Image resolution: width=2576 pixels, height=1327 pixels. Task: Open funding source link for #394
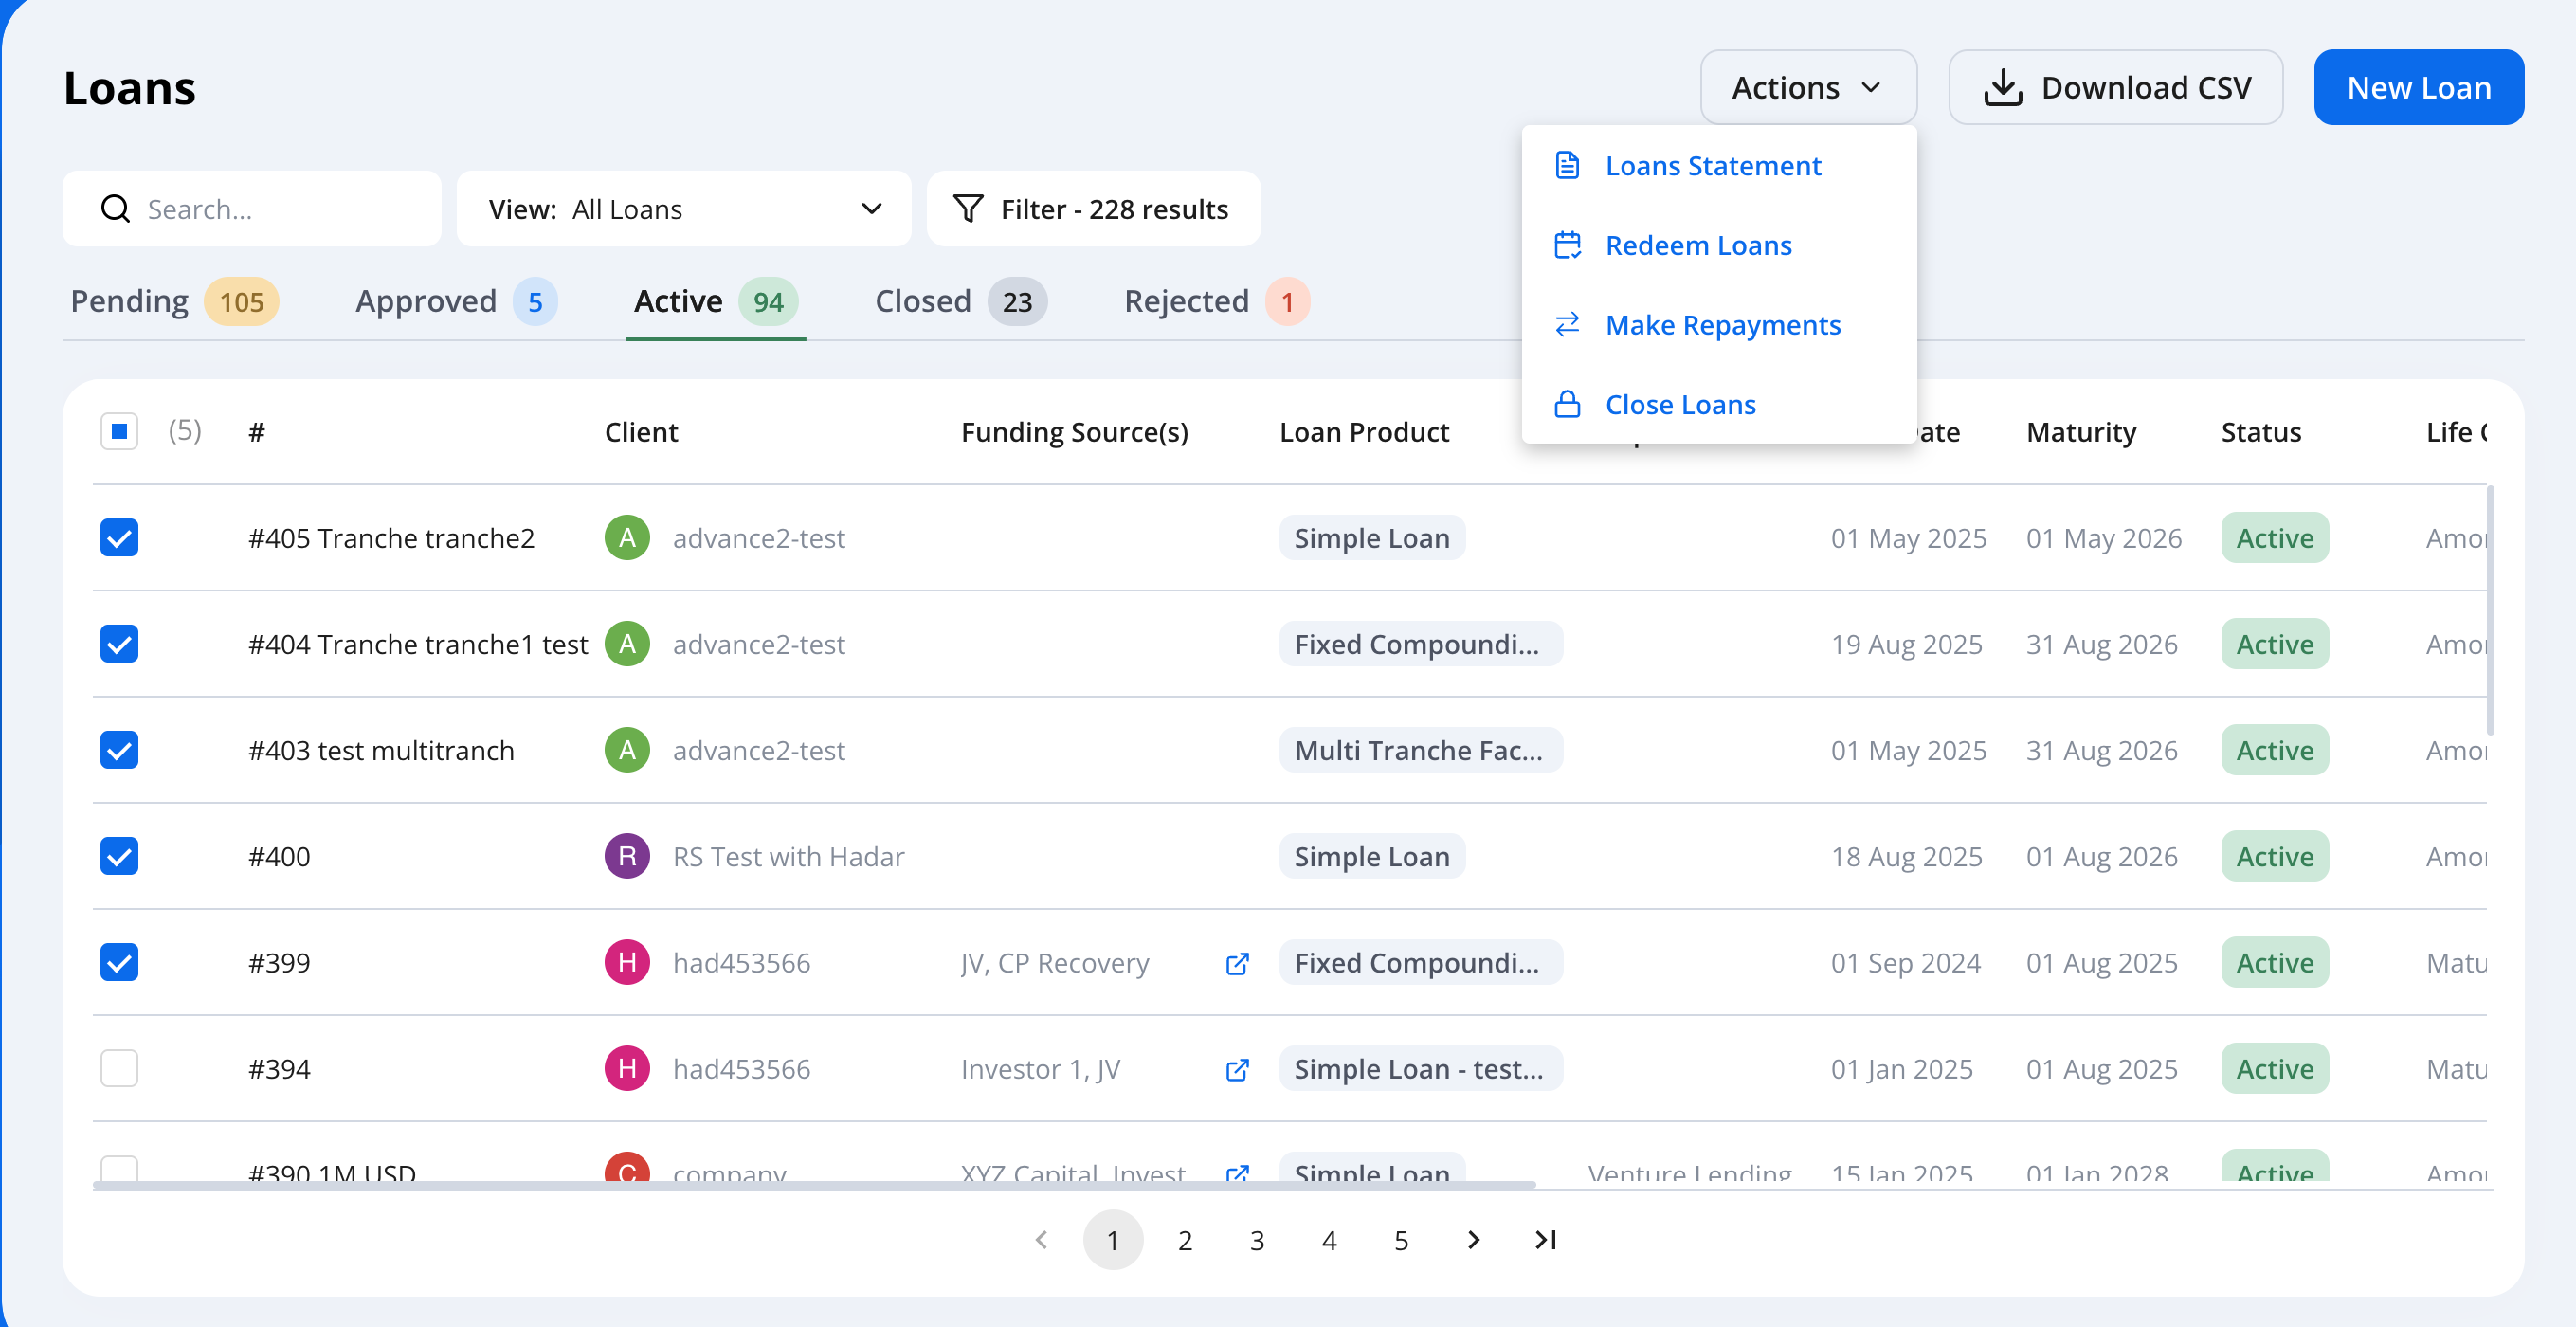(1237, 1069)
